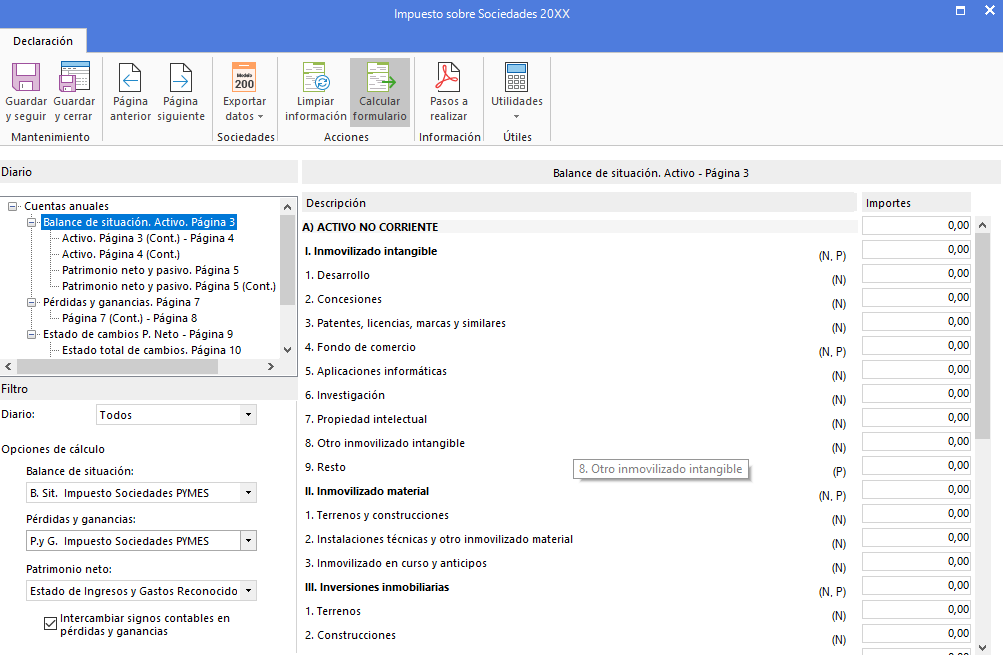Viewport: 1003px width, 658px height.
Task: Click Guardar y seguir icon
Action: (x=26, y=77)
